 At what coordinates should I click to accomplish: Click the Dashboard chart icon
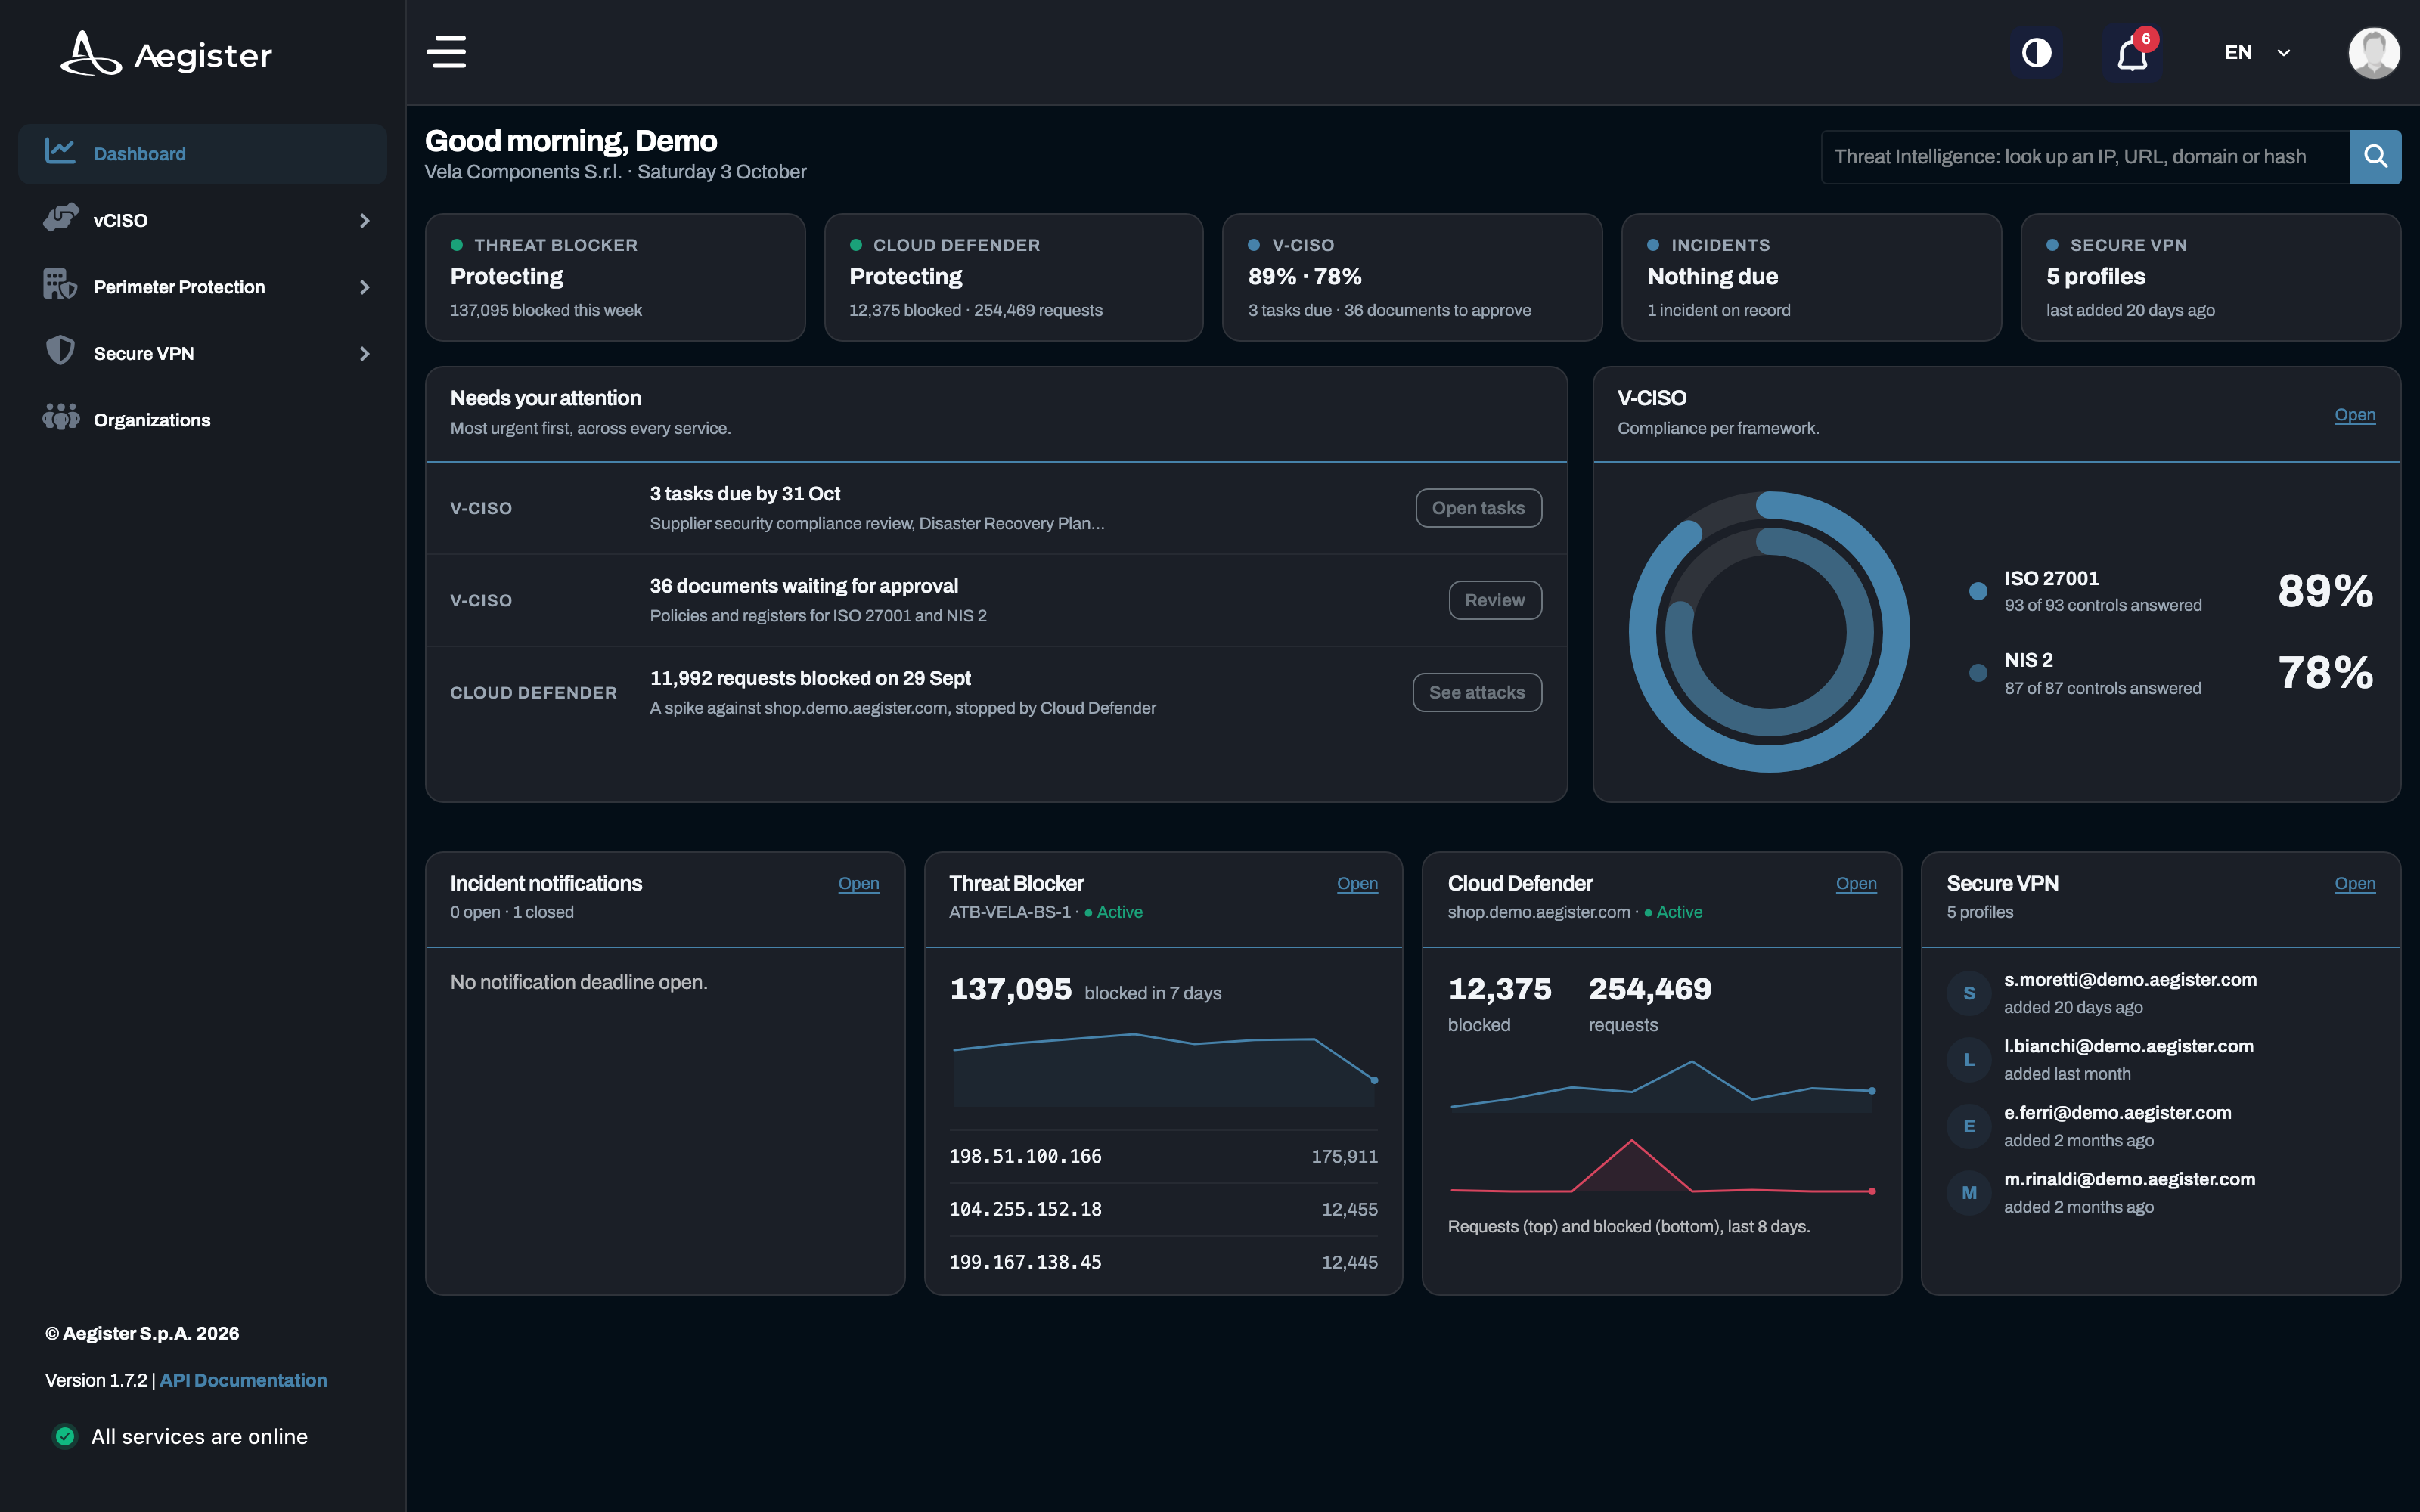click(60, 151)
